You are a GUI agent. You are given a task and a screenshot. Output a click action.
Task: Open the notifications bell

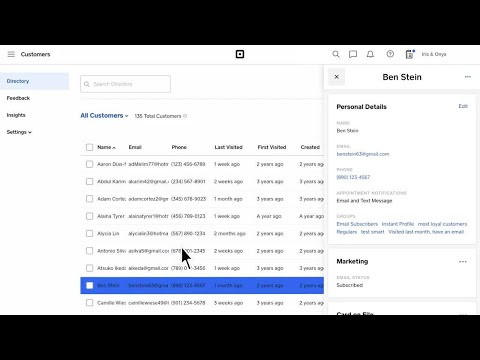[370, 54]
